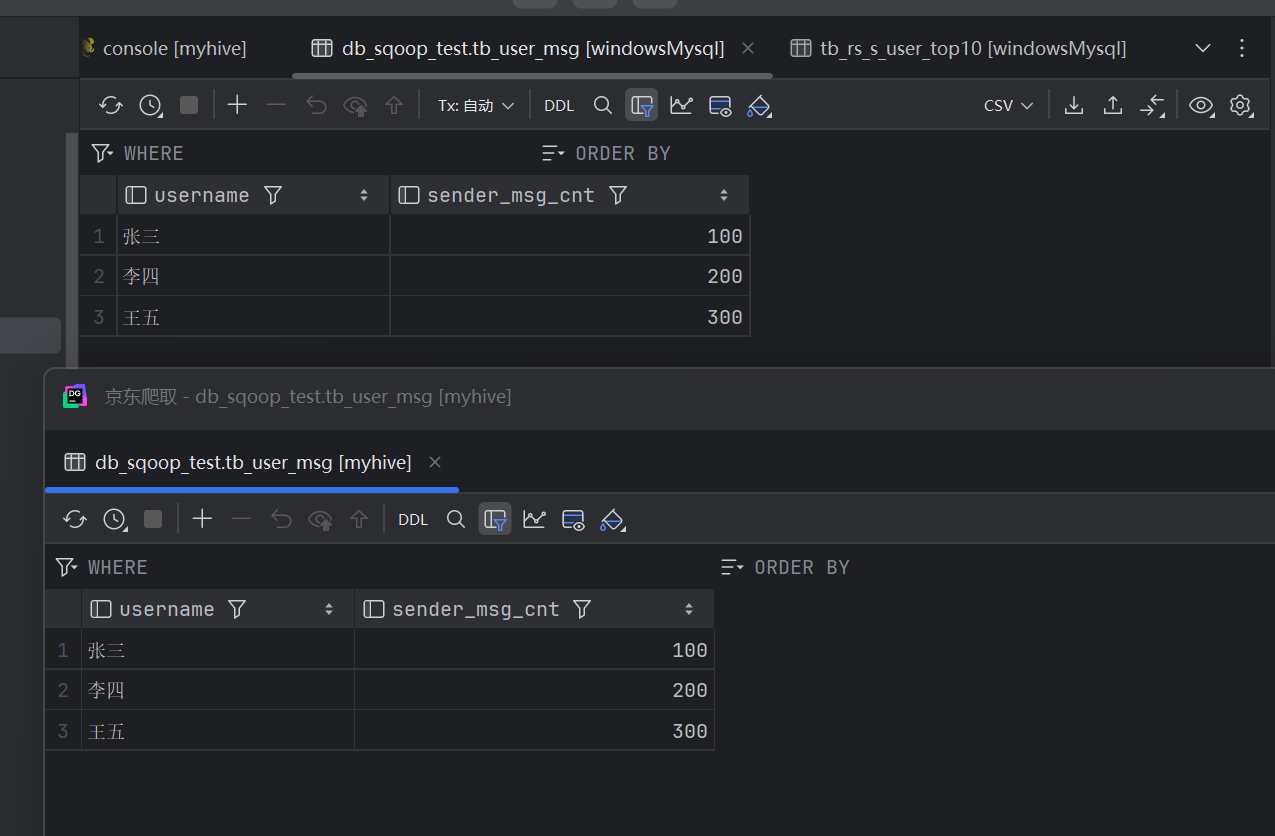Reload the windowsMysql table data
Viewport: 1275px width, 836px height.
click(111, 105)
